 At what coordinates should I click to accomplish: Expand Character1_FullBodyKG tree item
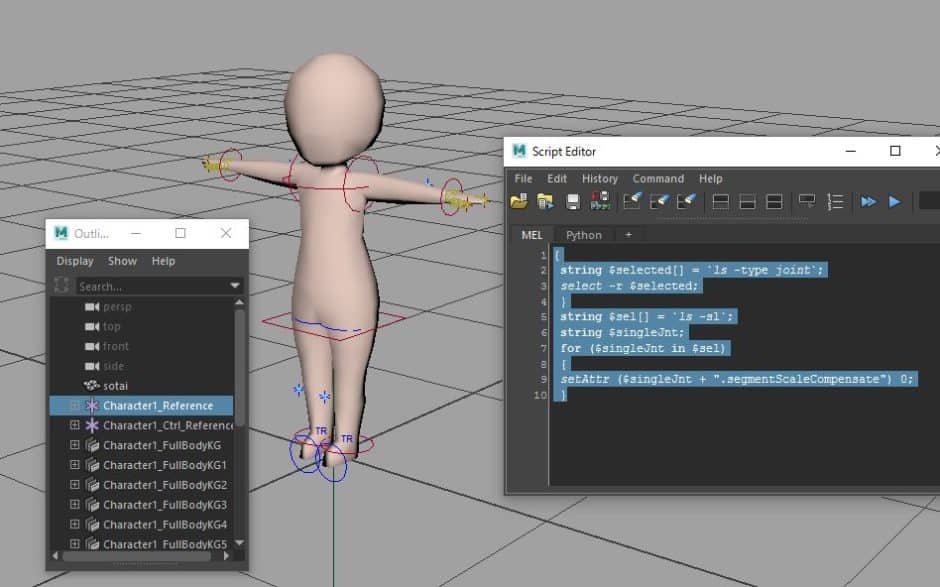tap(75, 444)
